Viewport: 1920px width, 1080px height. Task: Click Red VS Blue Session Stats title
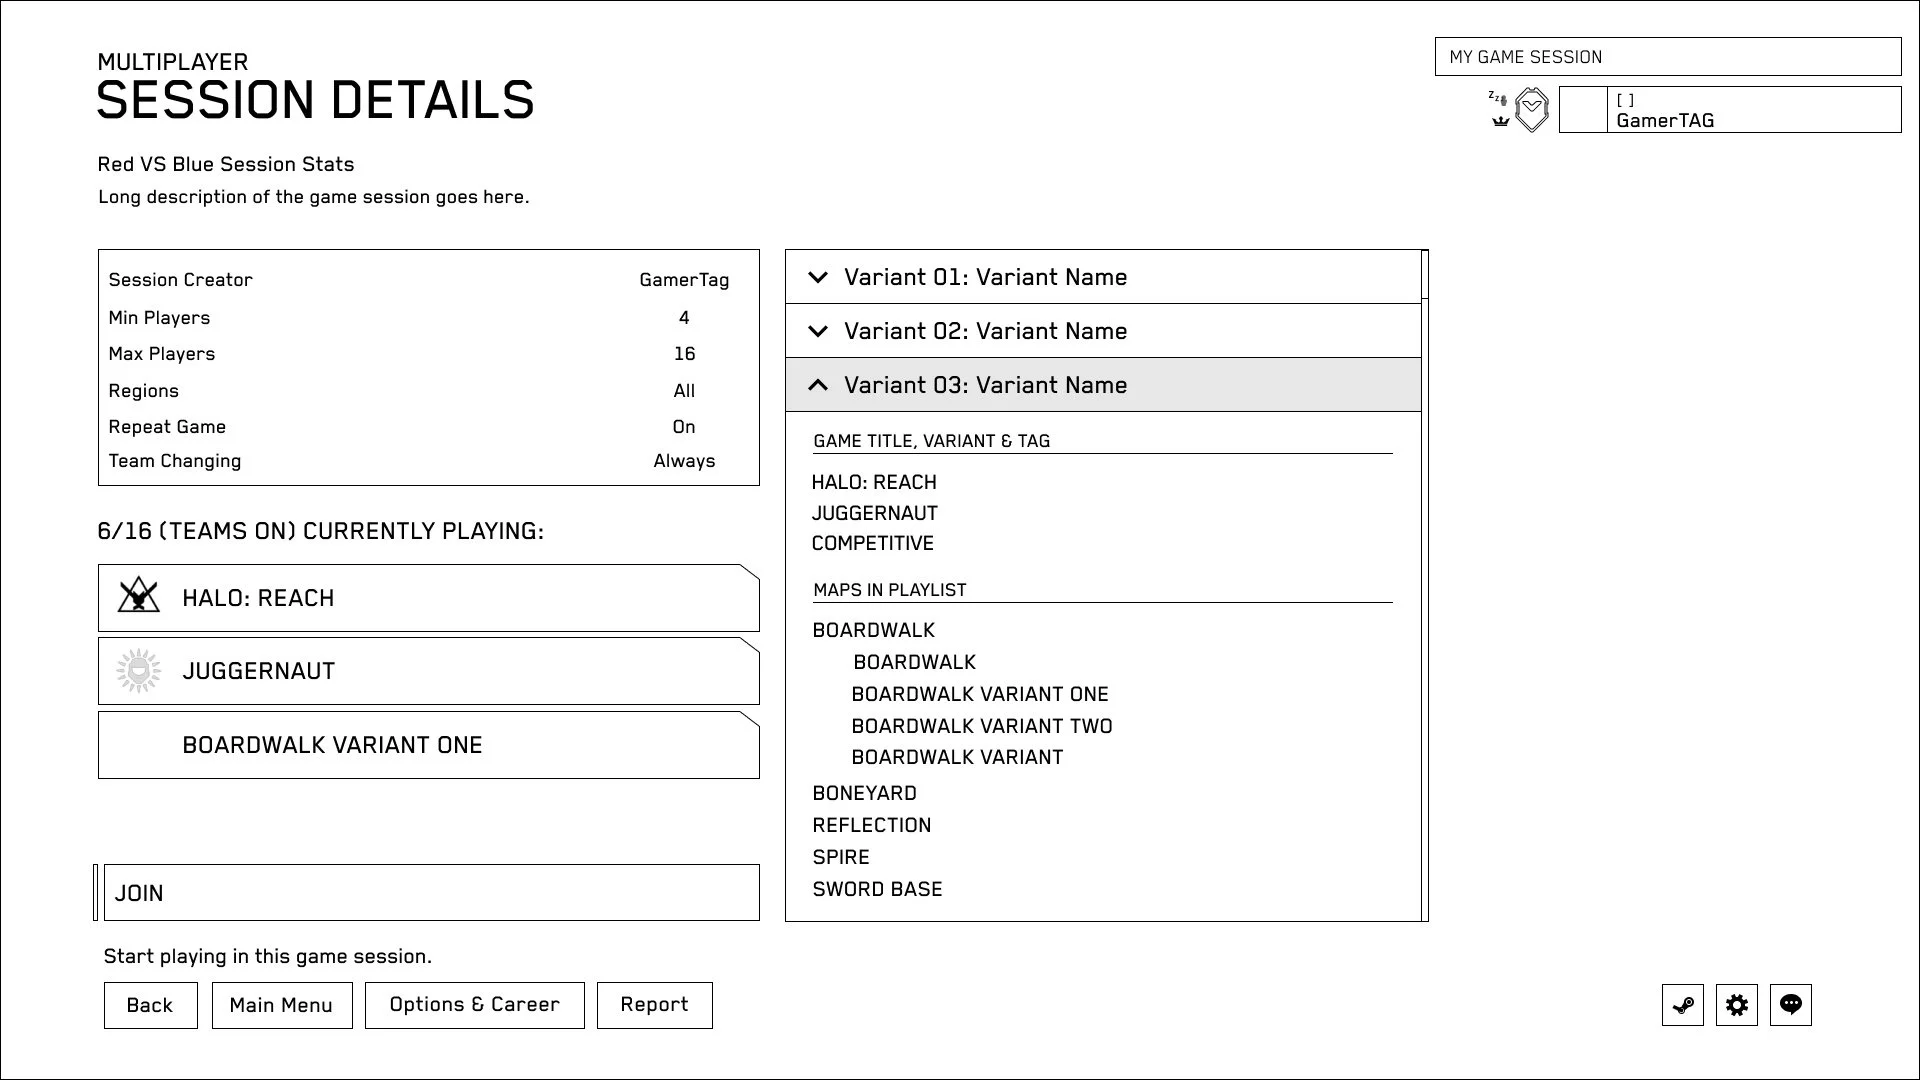click(x=226, y=164)
